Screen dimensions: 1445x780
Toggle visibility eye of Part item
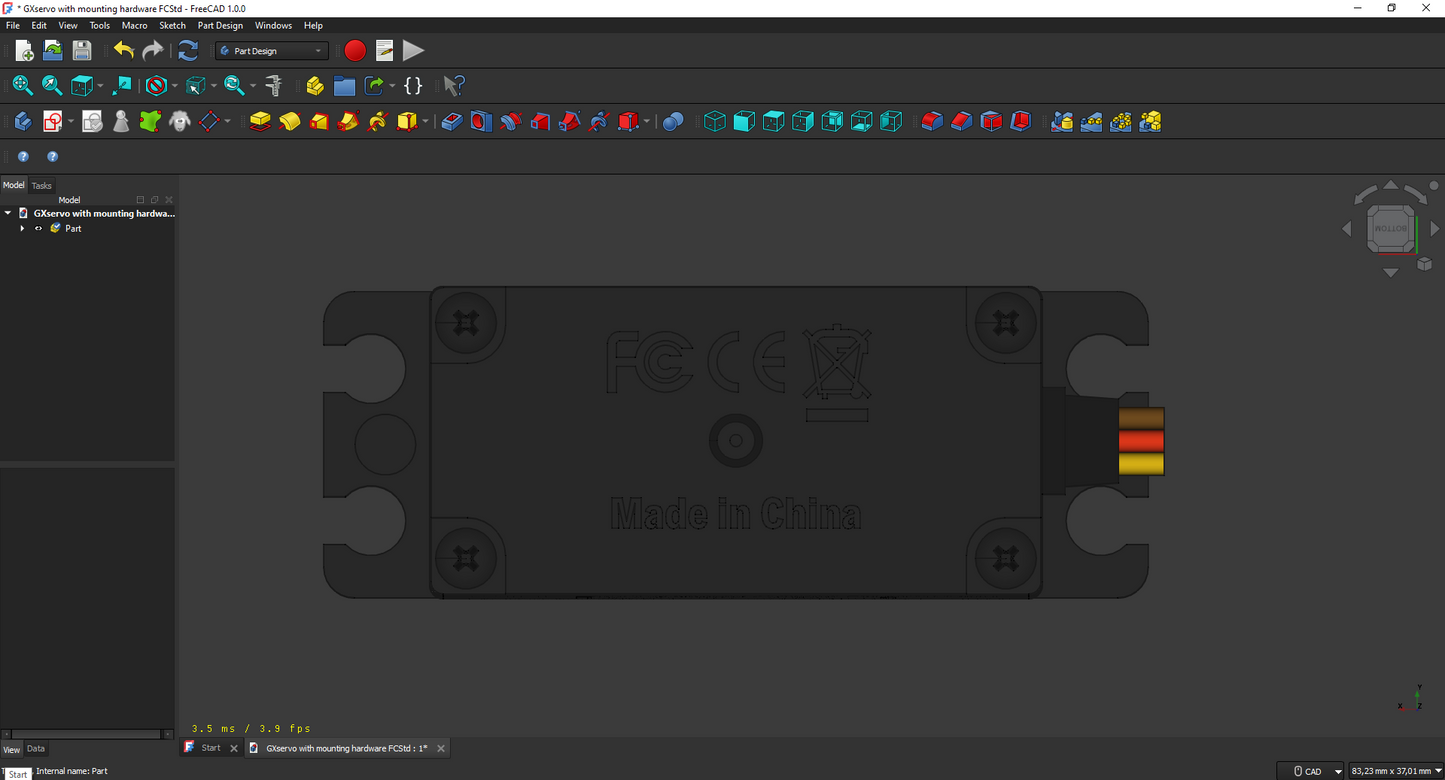[39, 229]
